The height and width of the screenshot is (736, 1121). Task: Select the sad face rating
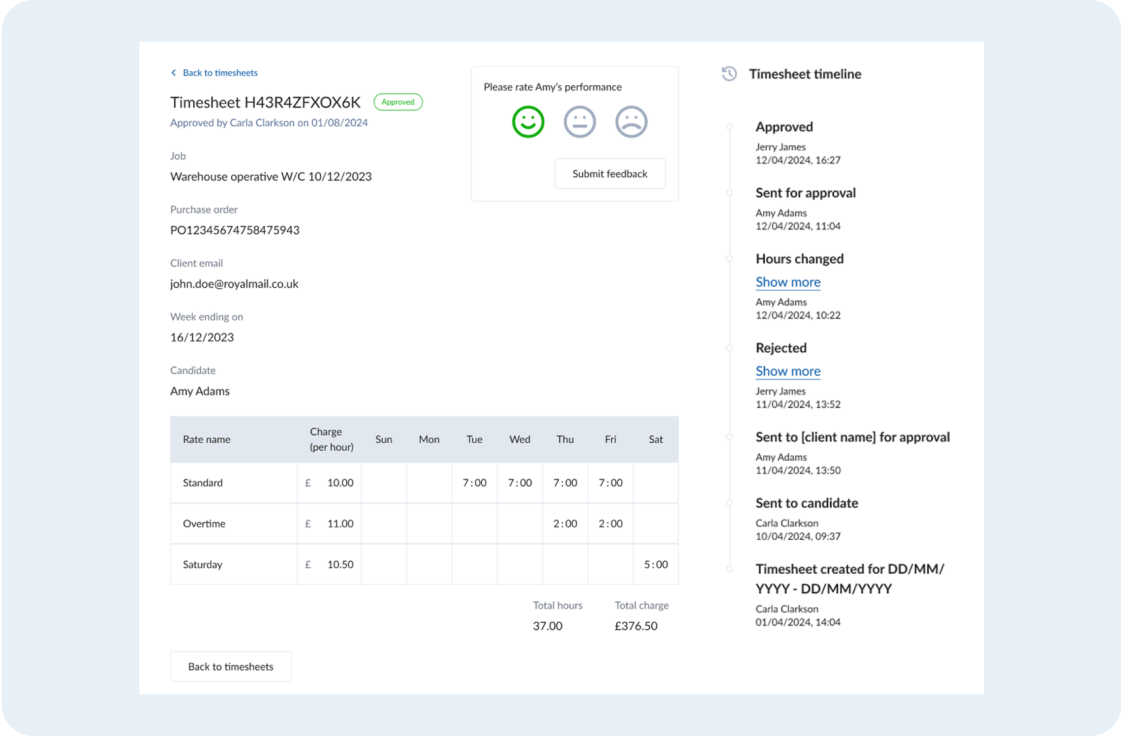tap(631, 122)
